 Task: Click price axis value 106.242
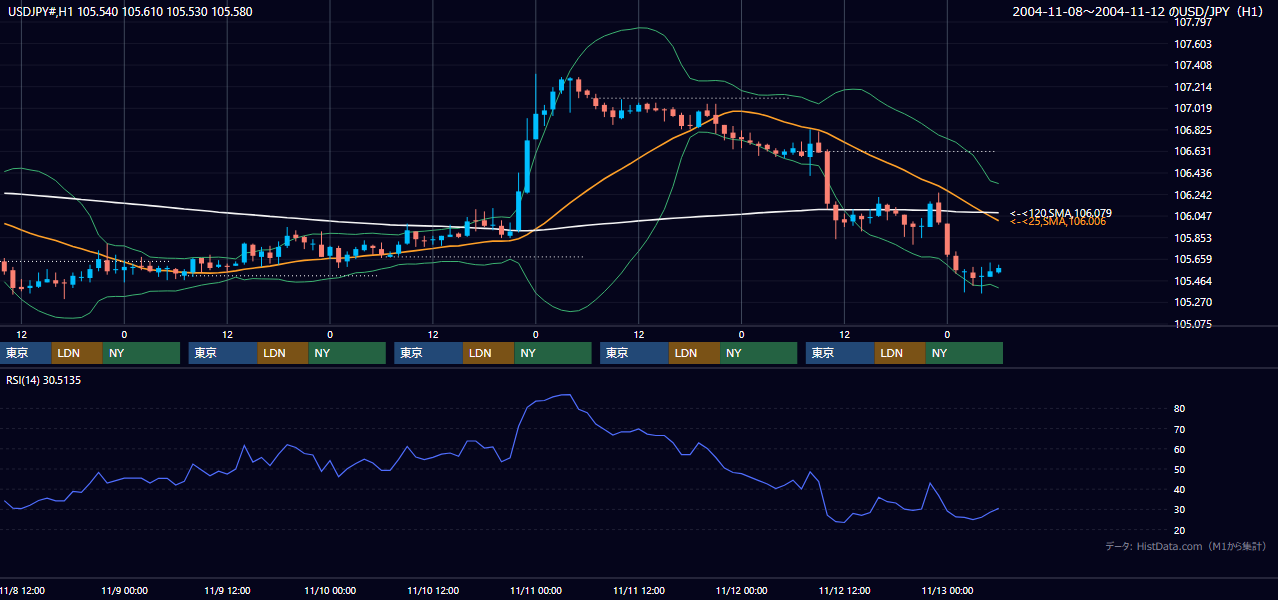coord(1193,195)
